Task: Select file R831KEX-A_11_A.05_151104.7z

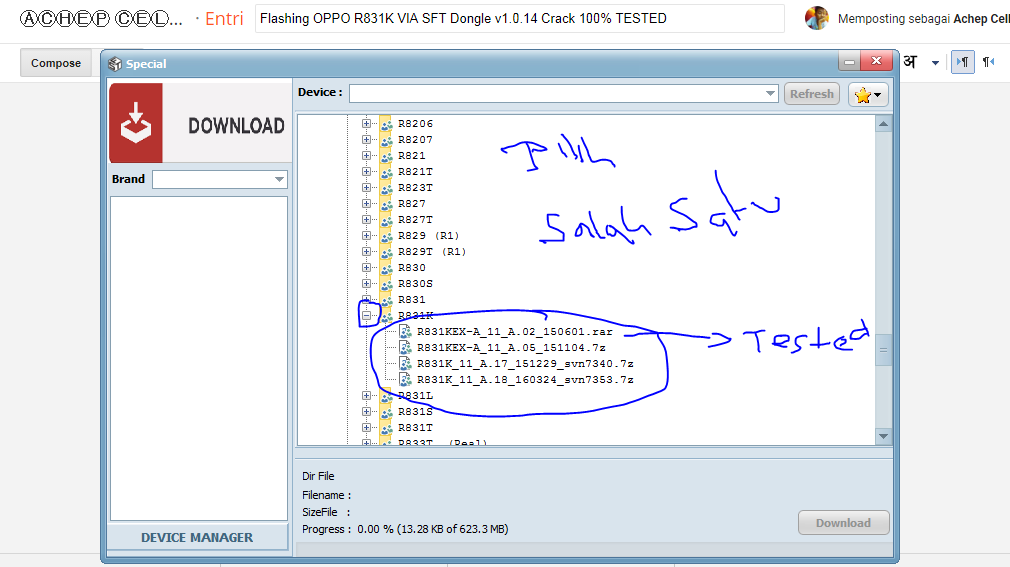Action: [511, 348]
